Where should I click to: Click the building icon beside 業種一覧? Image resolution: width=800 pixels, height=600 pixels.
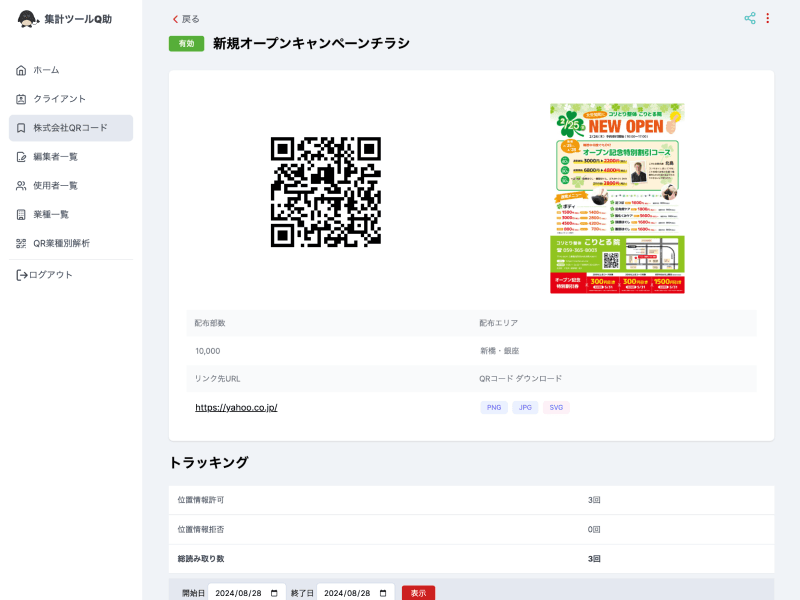(x=21, y=214)
